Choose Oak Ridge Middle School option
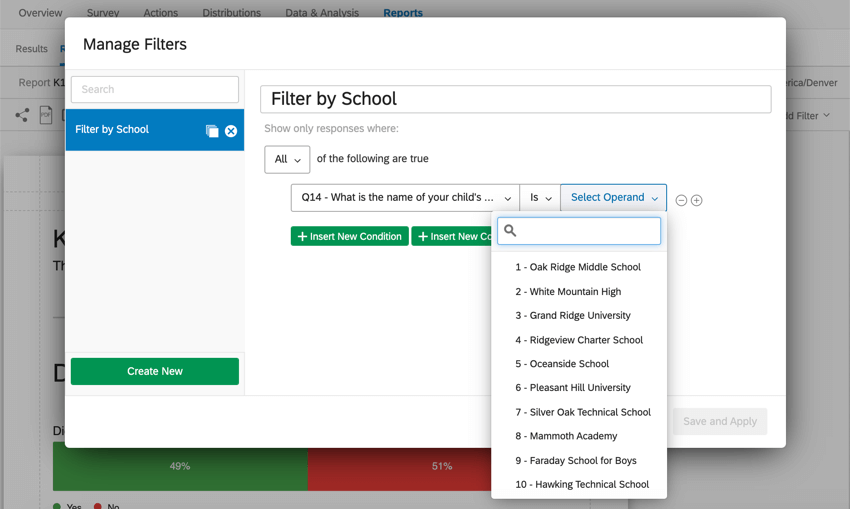The width and height of the screenshot is (850, 509). coord(578,267)
